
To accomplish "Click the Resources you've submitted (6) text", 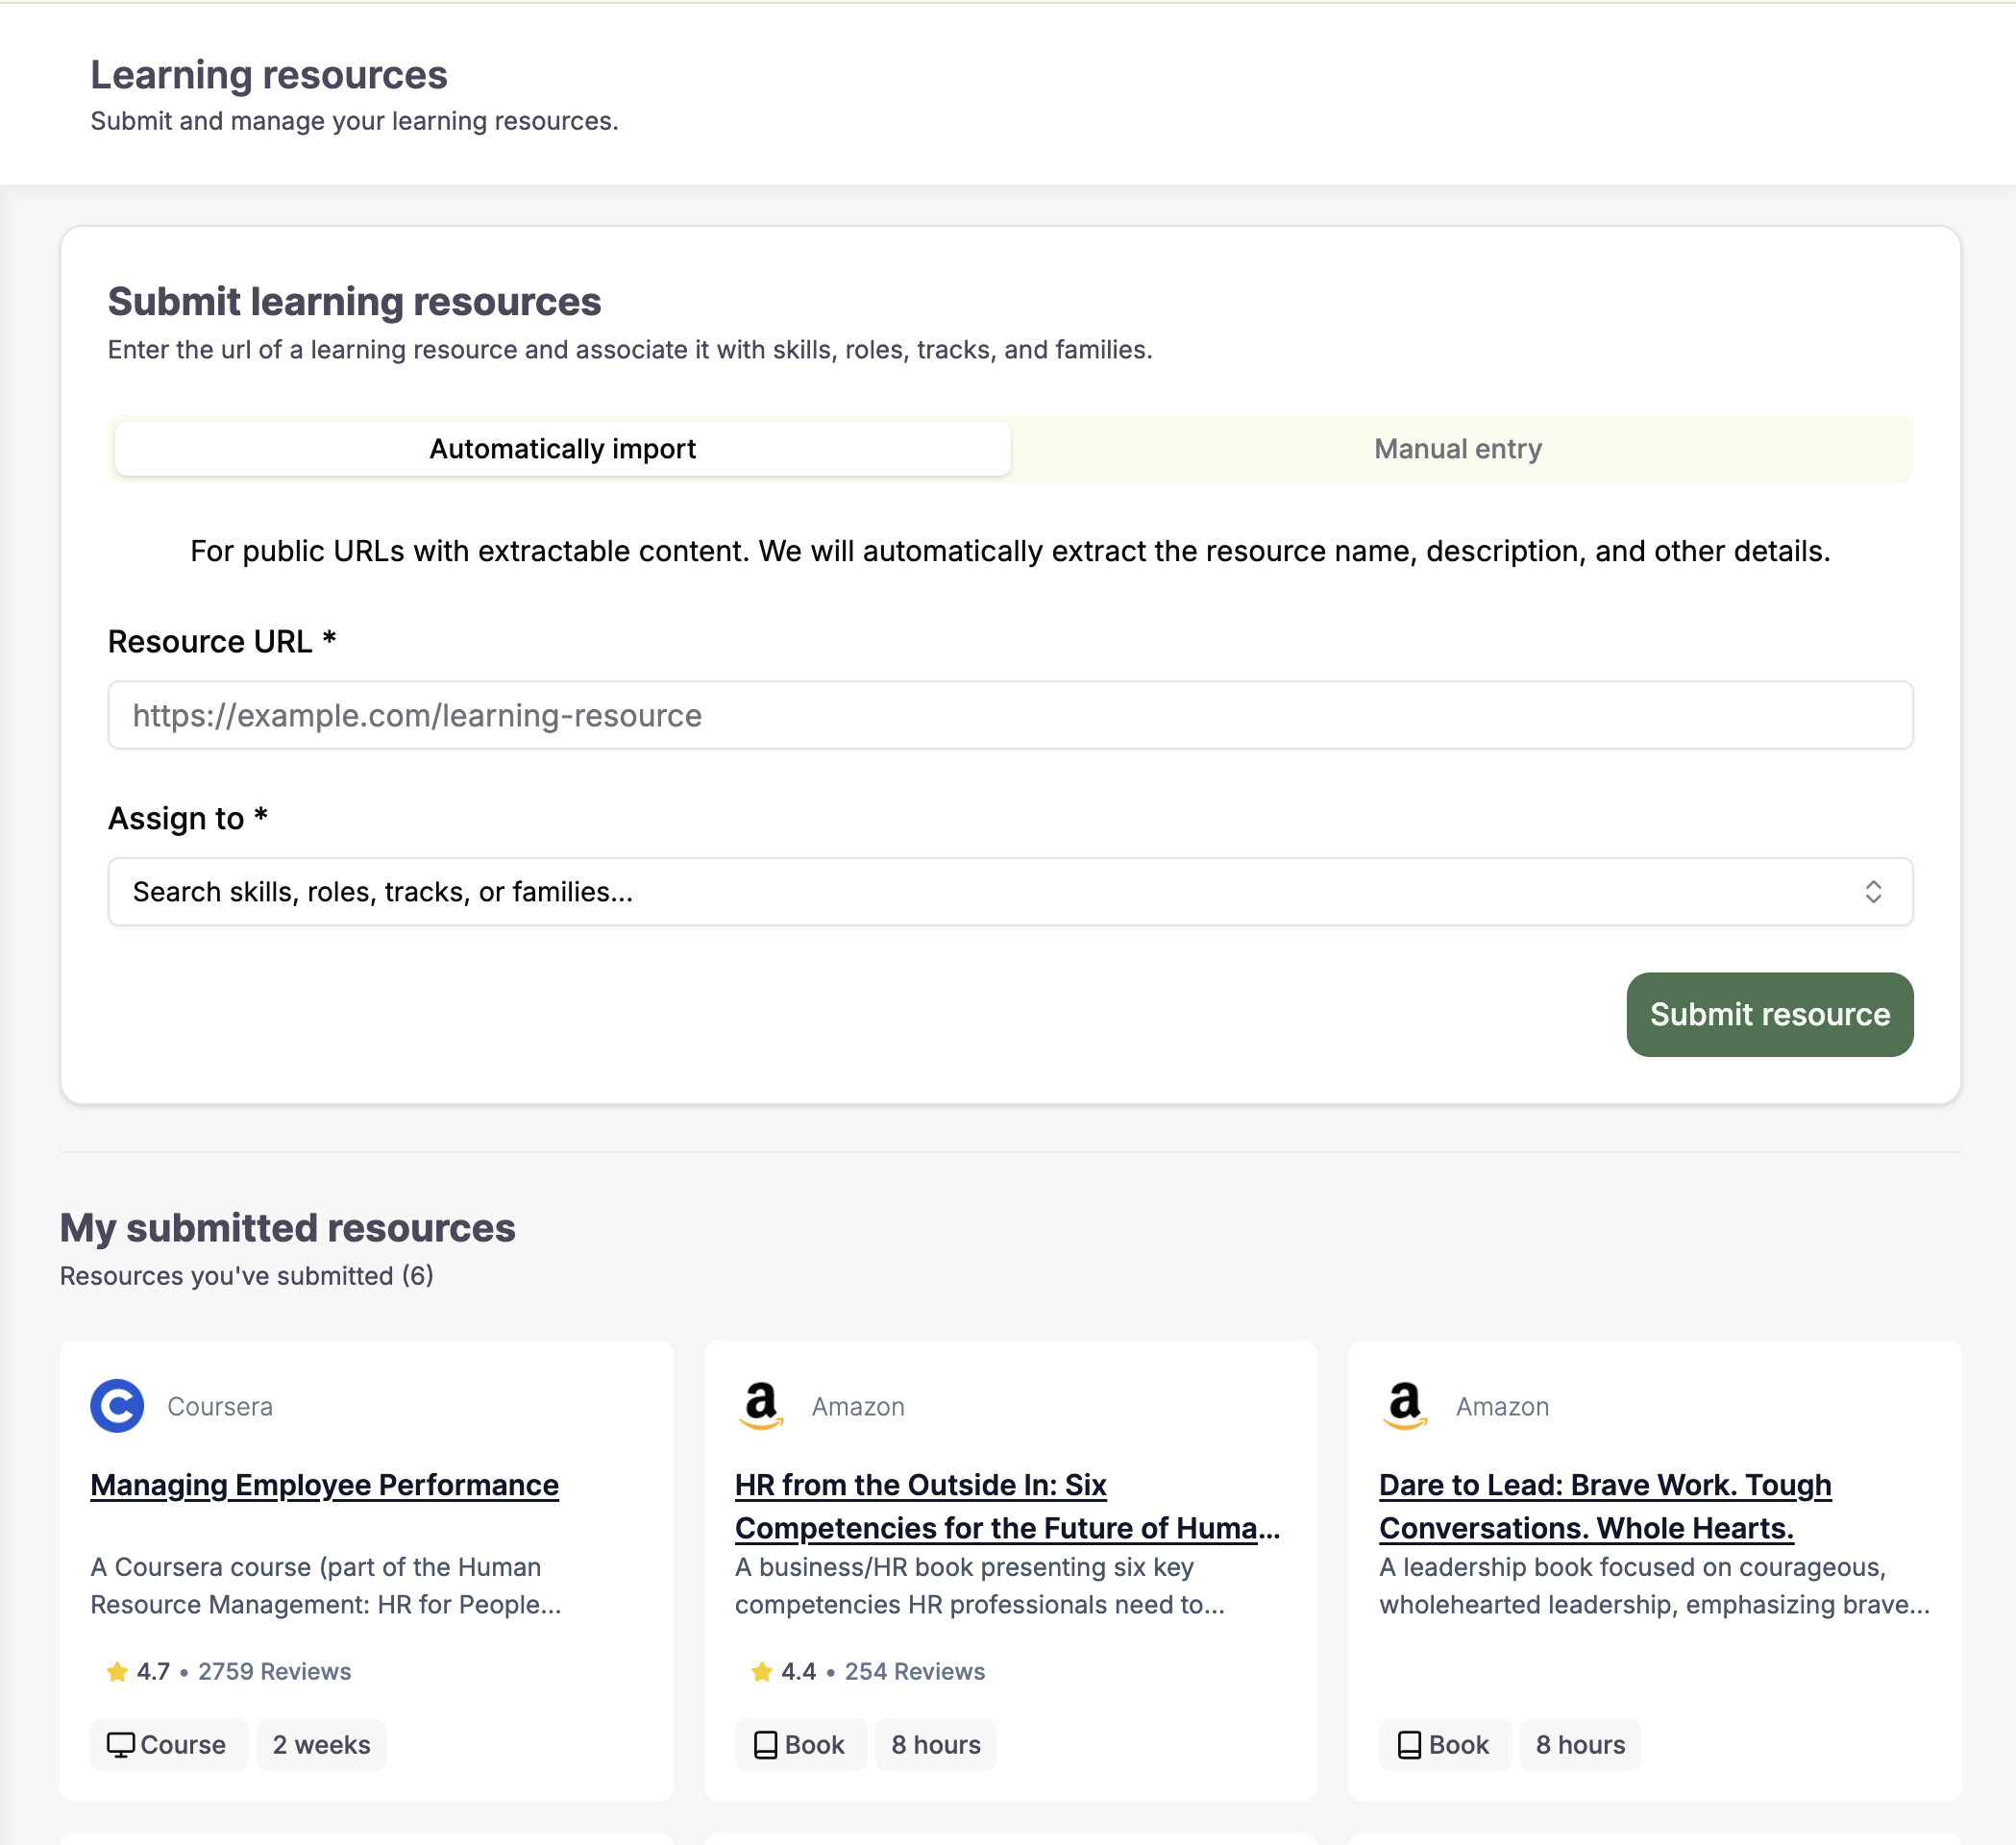I will point(247,1276).
